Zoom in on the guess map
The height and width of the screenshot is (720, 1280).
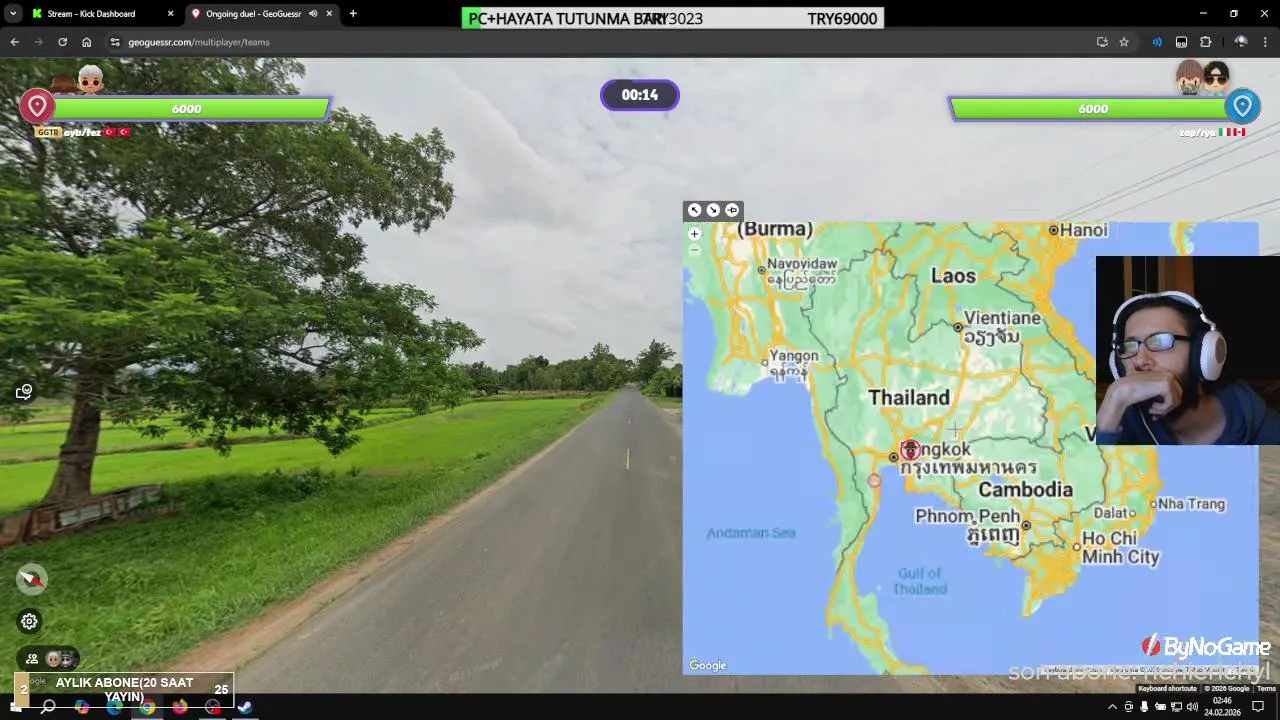click(x=694, y=234)
